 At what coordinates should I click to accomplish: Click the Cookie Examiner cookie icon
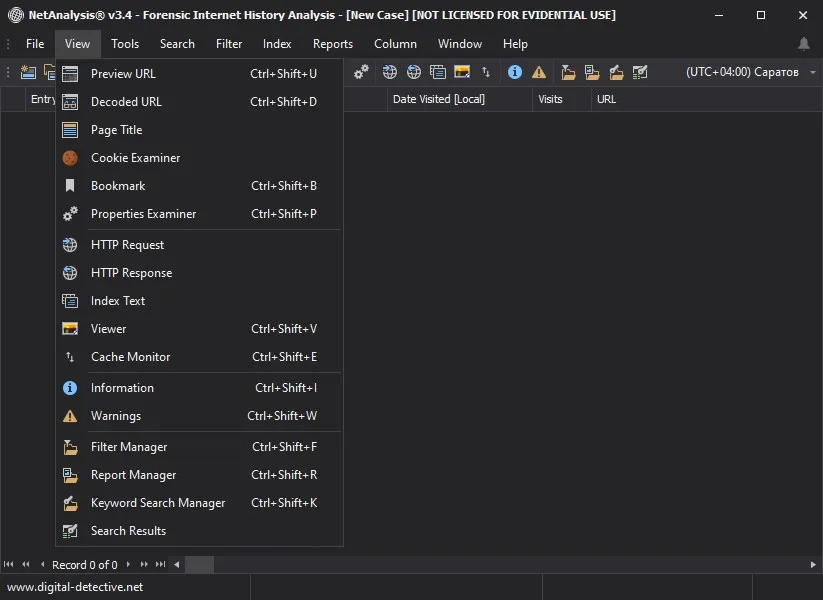pyautogui.click(x=70, y=158)
